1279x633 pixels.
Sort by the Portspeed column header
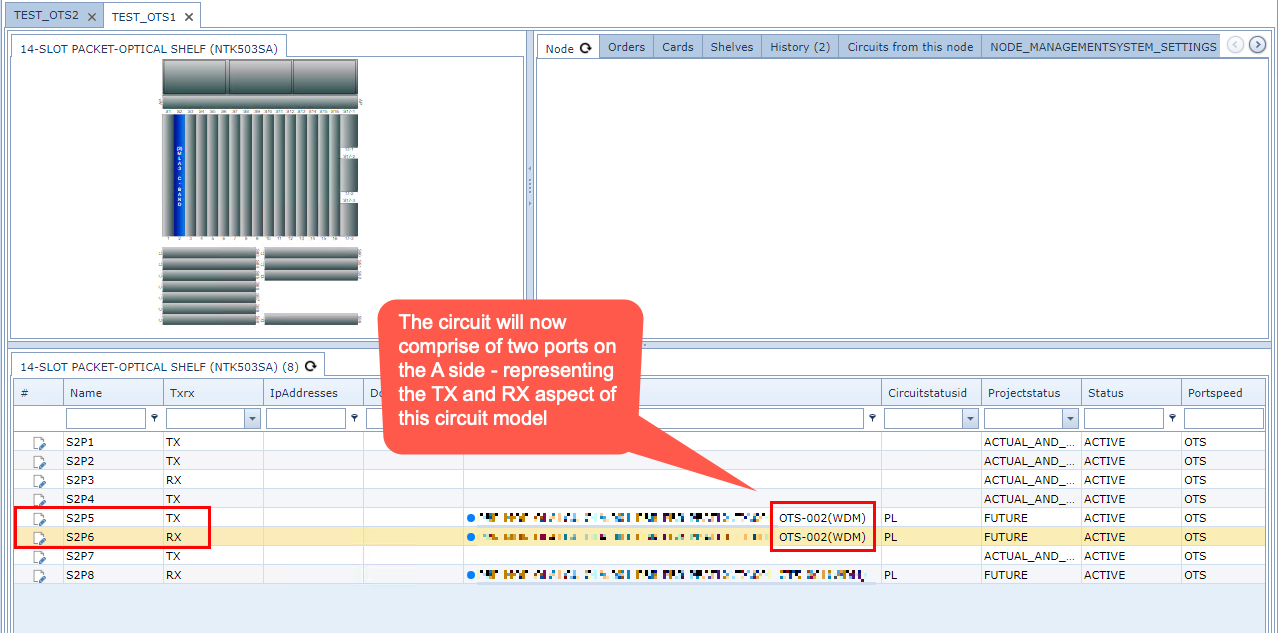[x=1214, y=393]
